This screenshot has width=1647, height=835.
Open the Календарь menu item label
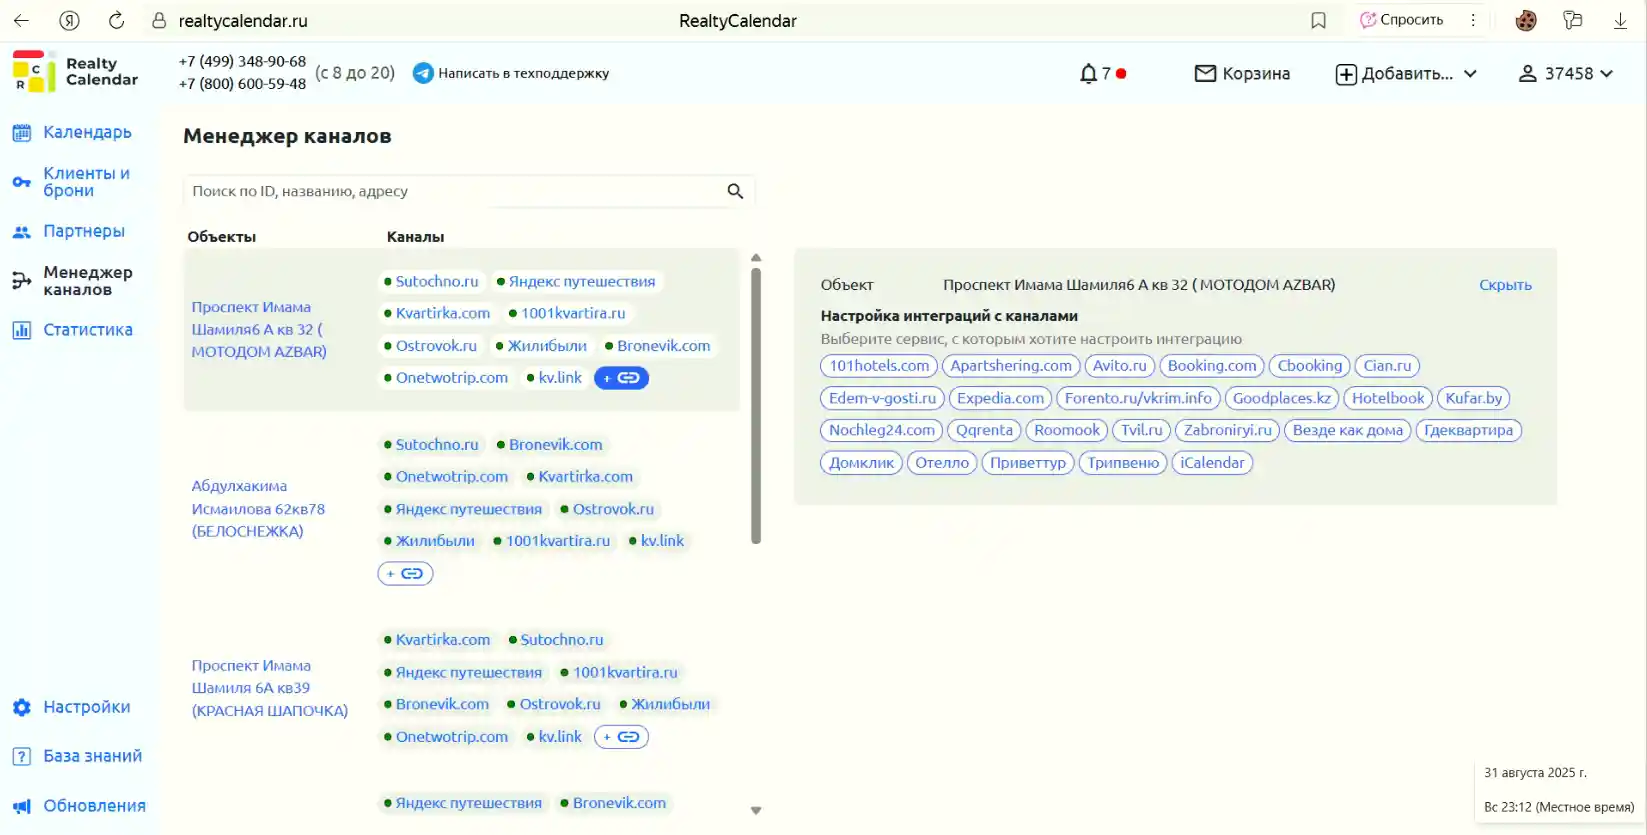click(x=87, y=132)
